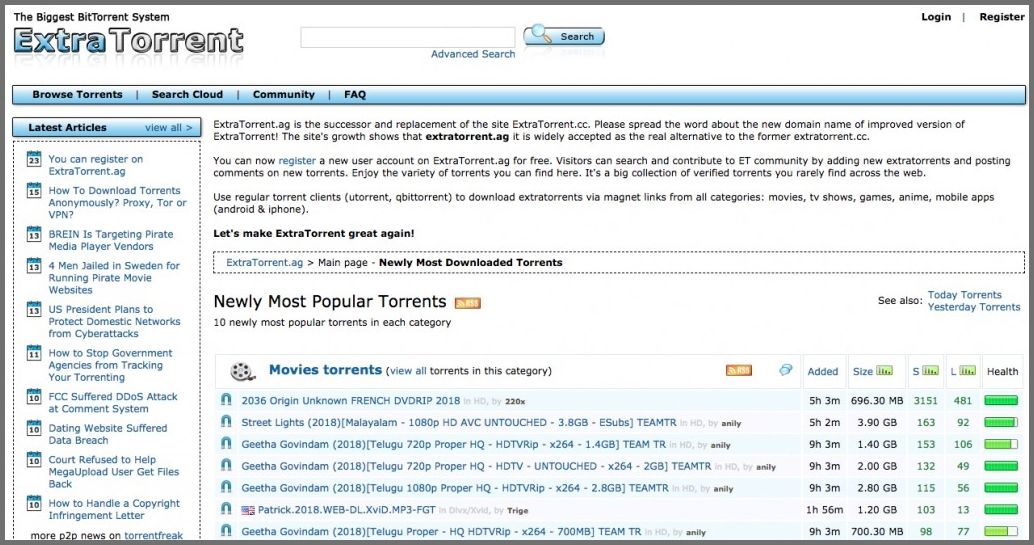Click calendar icon for 'You can register' article
Image resolution: width=1034 pixels, height=545 pixels.
click(34, 159)
